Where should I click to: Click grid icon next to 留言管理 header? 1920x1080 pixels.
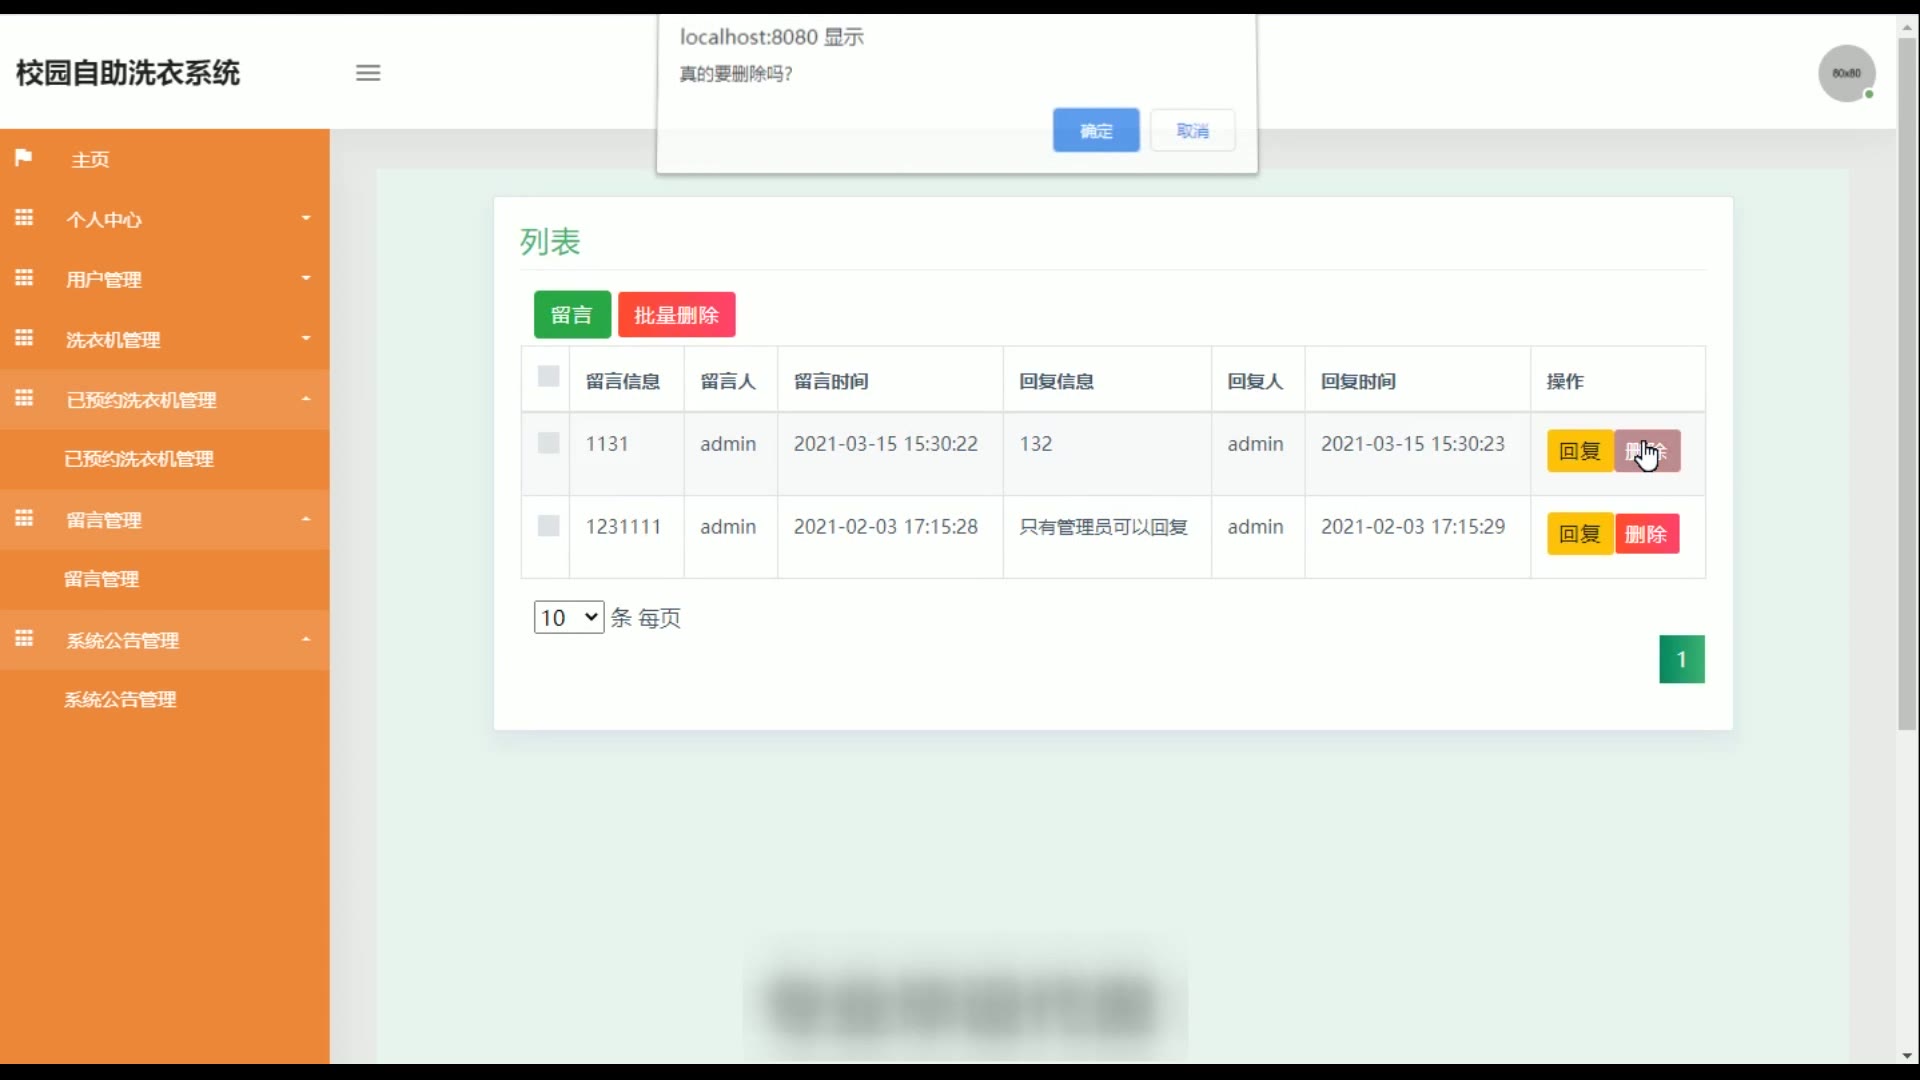(x=24, y=519)
